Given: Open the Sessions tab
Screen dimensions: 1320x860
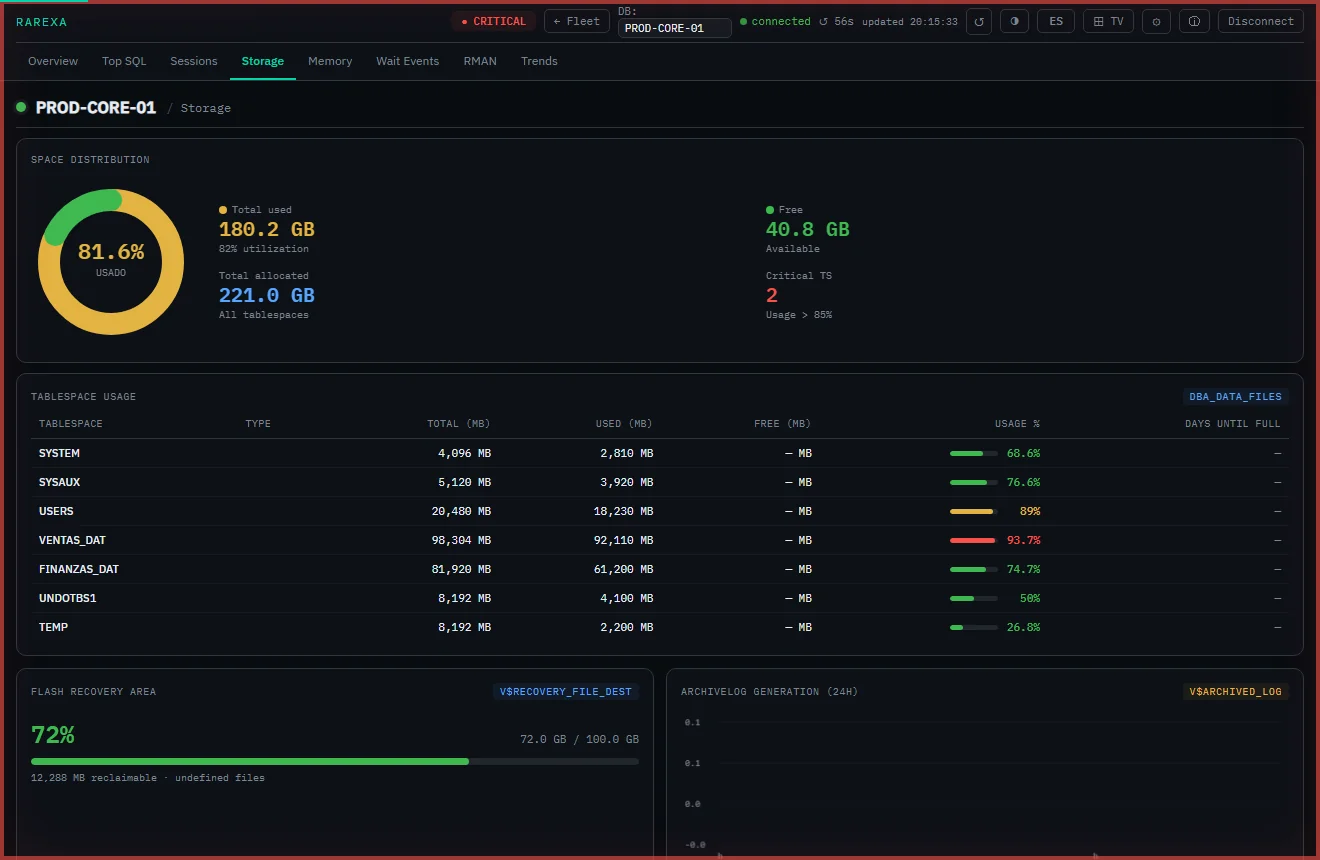Looking at the screenshot, I should [194, 61].
